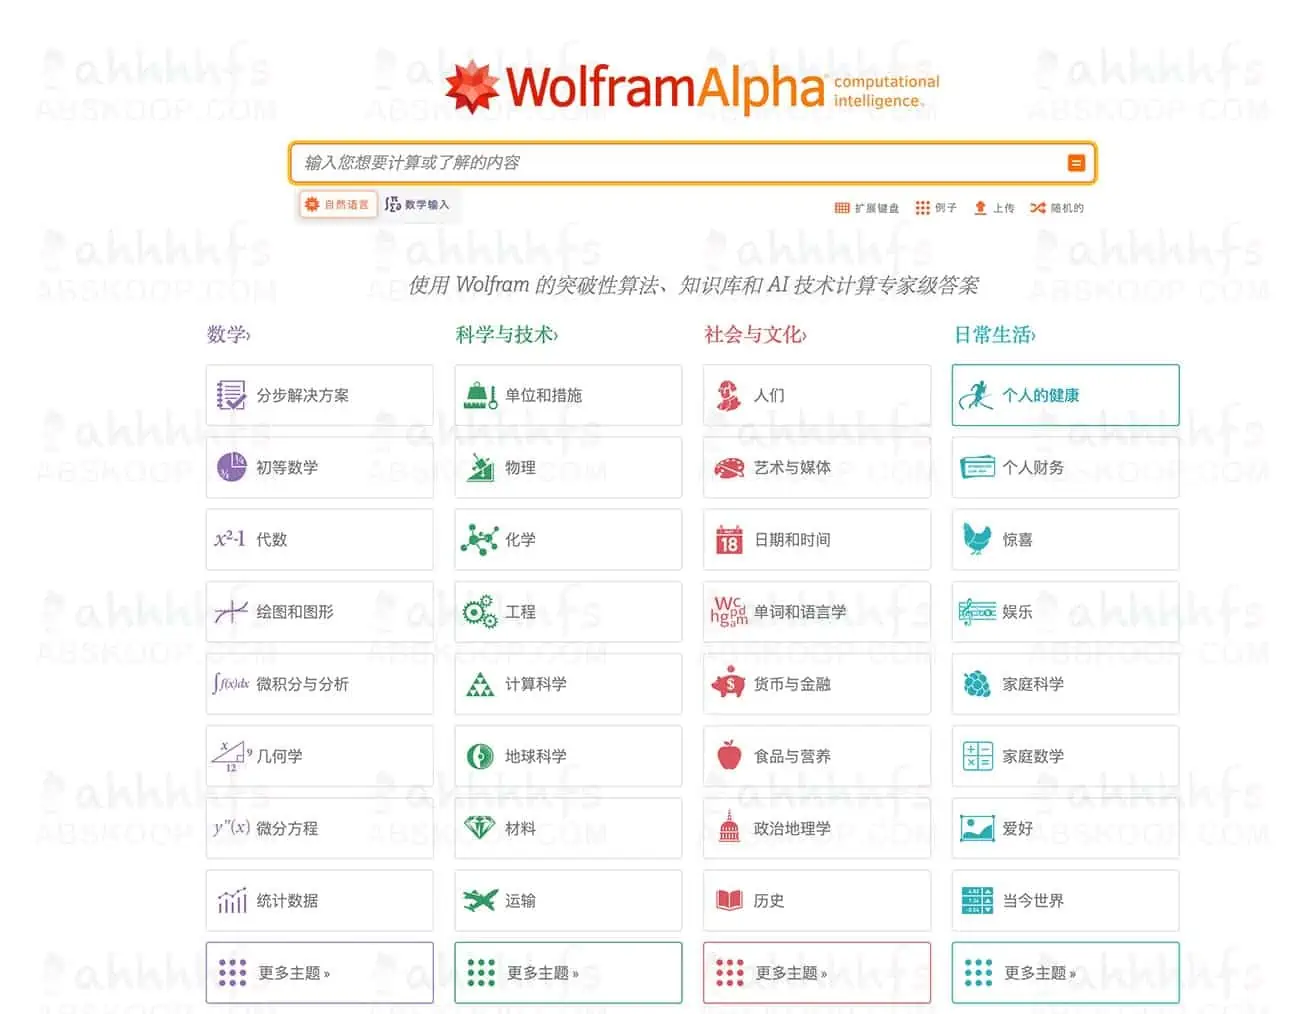Open the 科学与技术 category heading
The image size is (1300, 1014).
506,335
